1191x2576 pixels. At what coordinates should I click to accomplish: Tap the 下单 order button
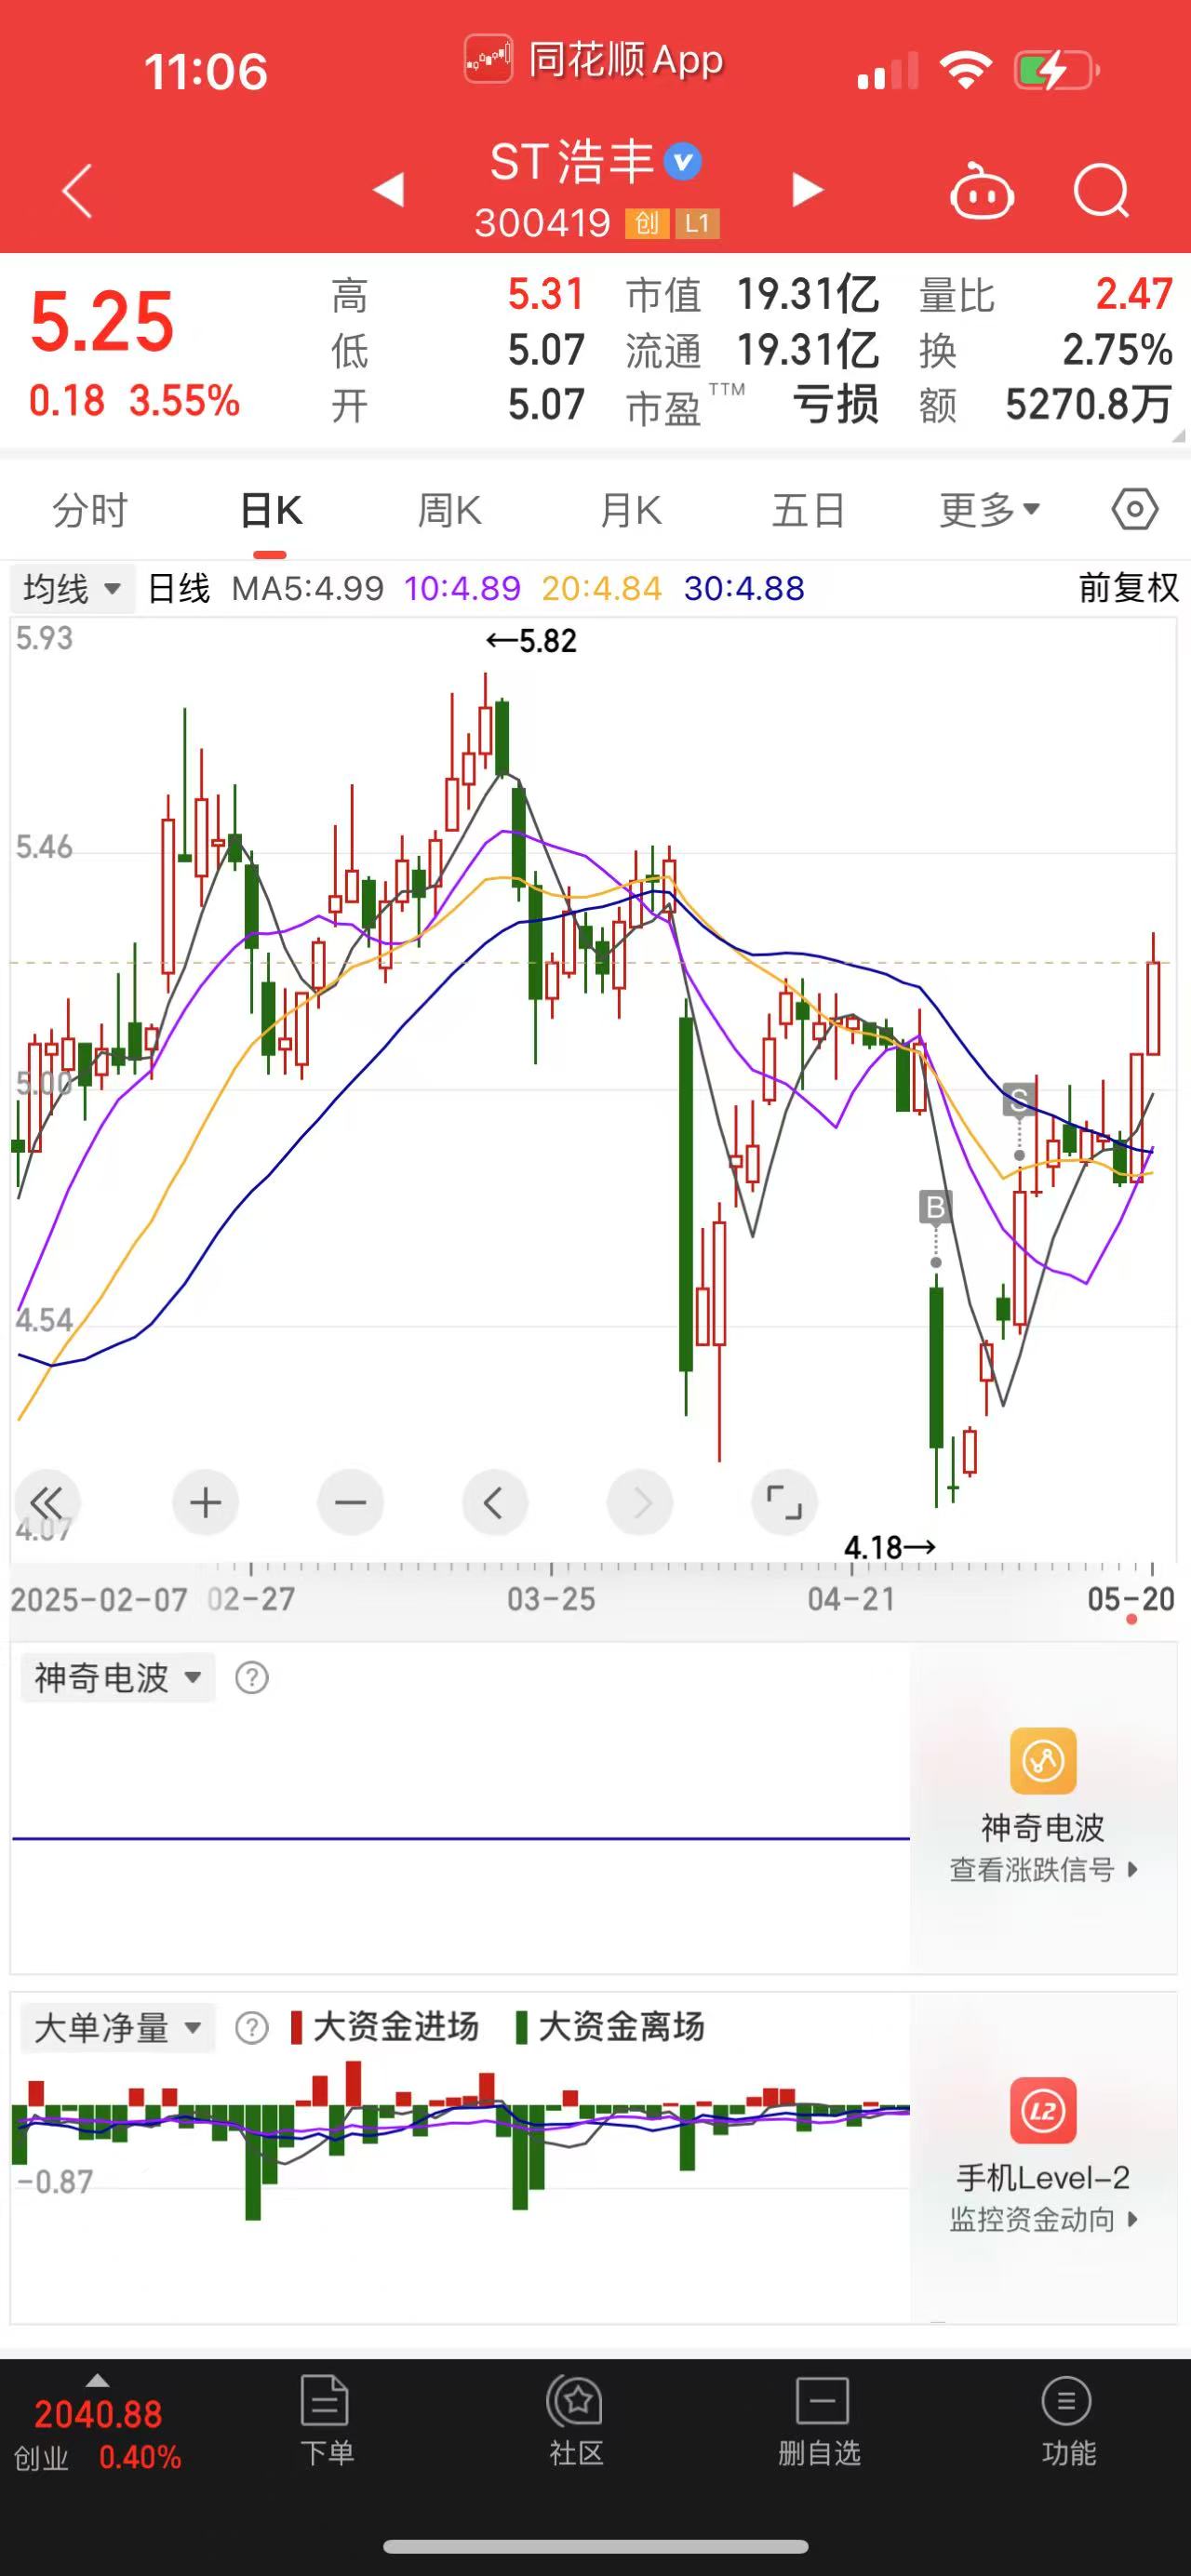click(x=326, y=2420)
